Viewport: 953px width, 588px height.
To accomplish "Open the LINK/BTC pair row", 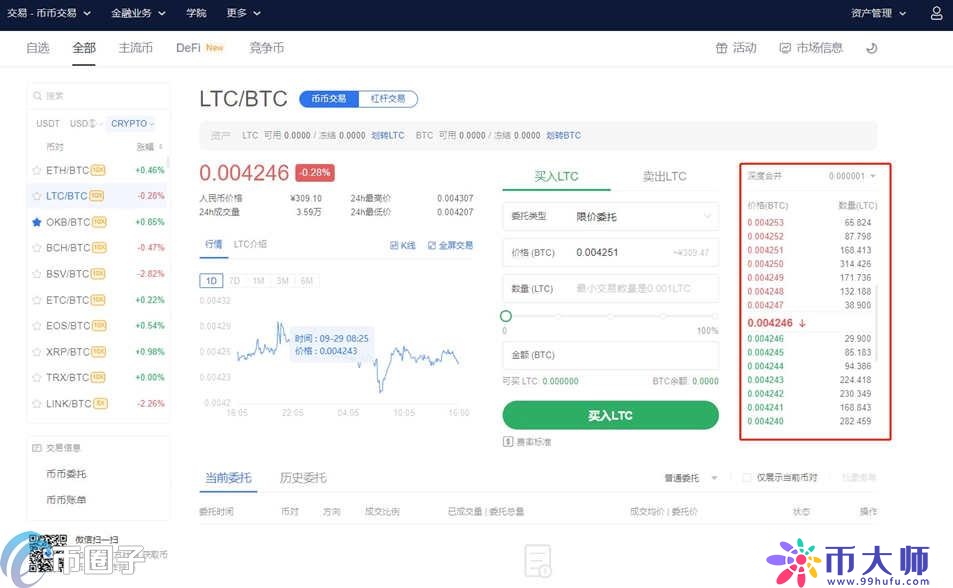I will [x=98, y=403].
